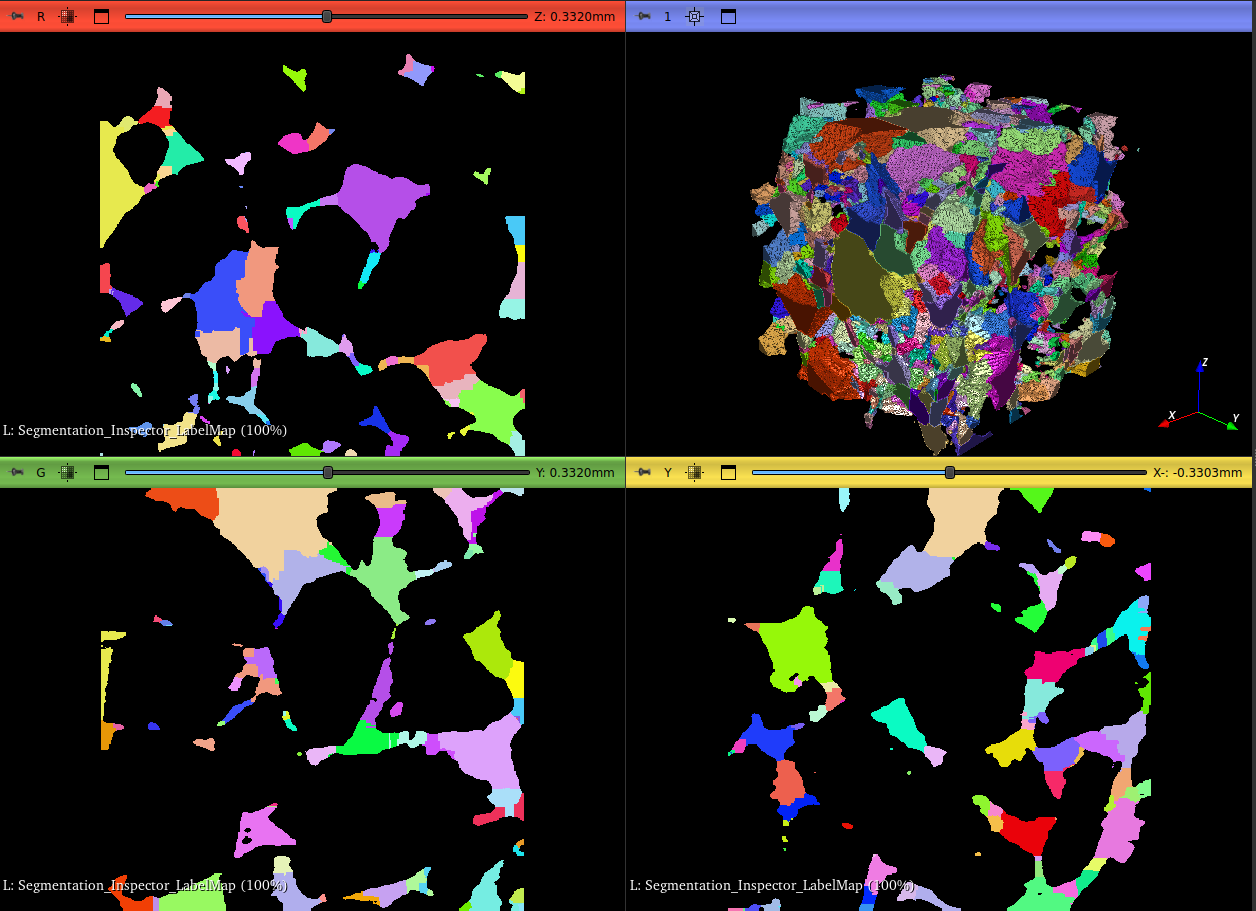This screenshot has width=1256, height=911.
Task: Expand the 3D view controller pin
Action: click(x=644, y=16)
